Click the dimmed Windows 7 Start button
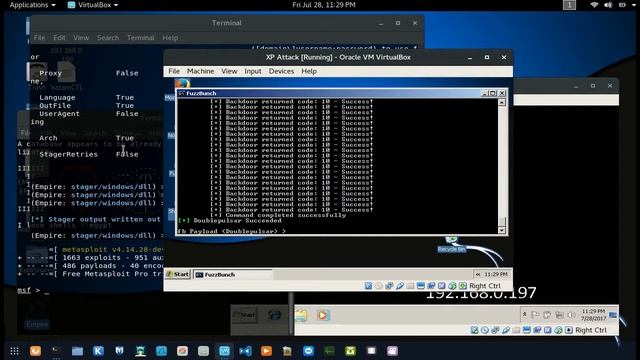 [244, 315]
